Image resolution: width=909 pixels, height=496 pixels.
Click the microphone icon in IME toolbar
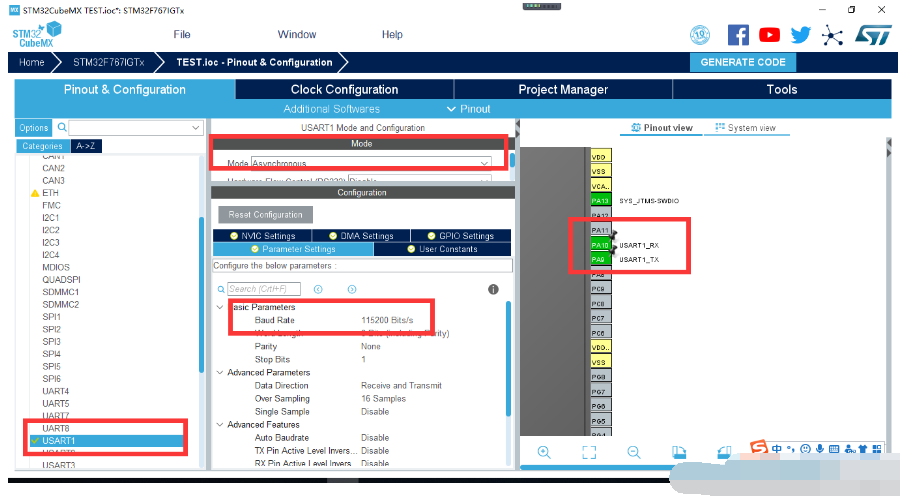820,448
